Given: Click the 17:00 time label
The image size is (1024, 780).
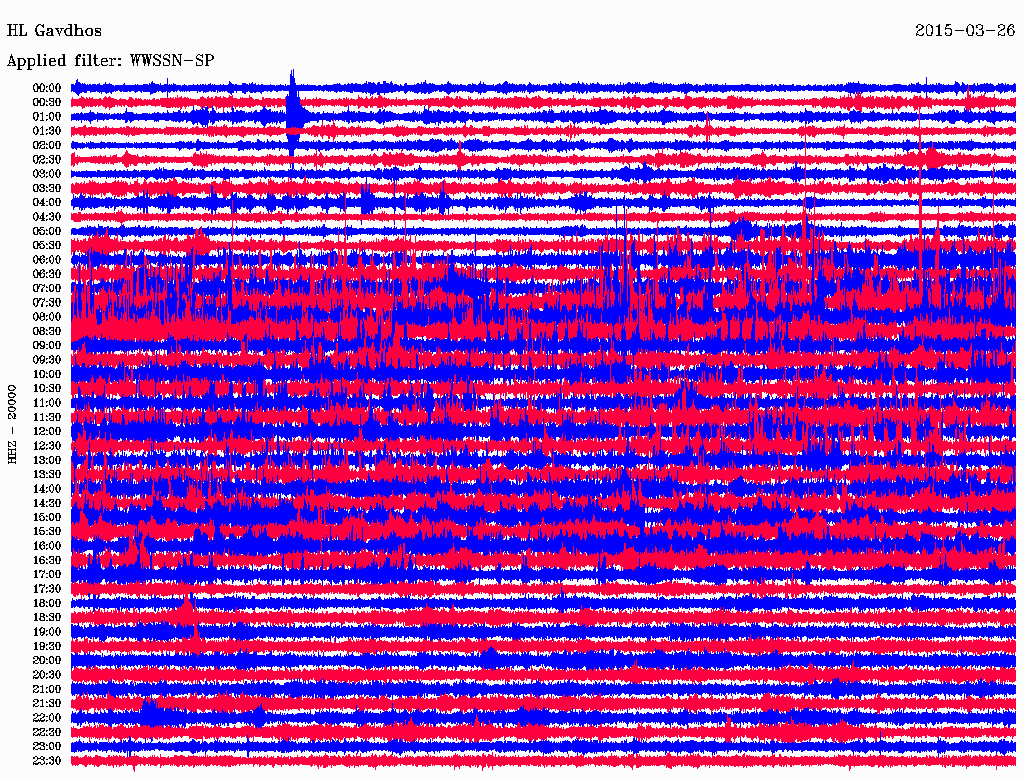Looking at the screenshot, I should coord(47,574).
